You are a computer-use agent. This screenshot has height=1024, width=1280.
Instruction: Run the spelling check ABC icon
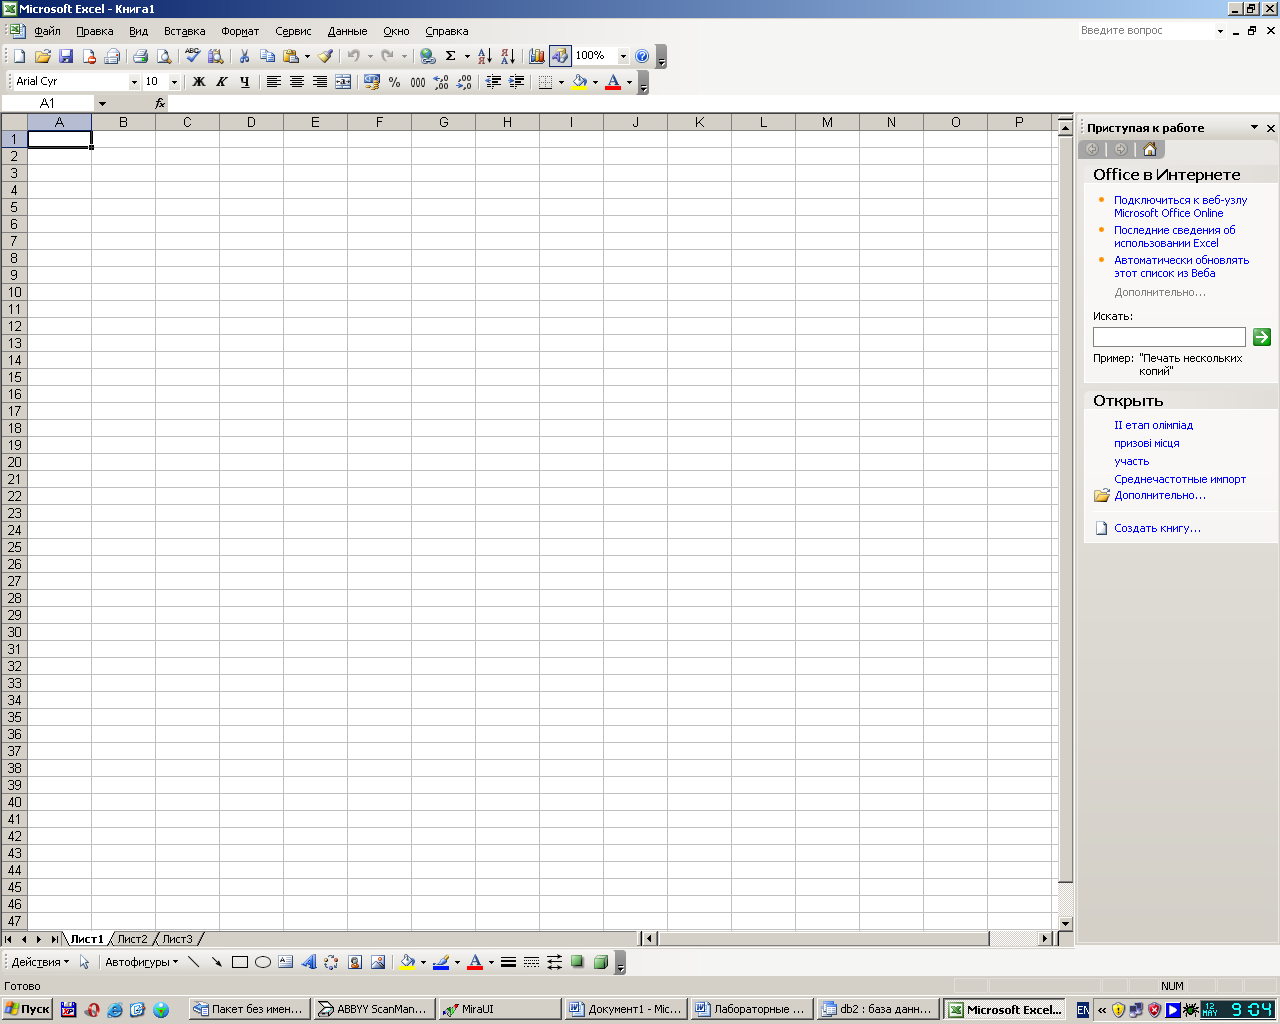(192, 56)
